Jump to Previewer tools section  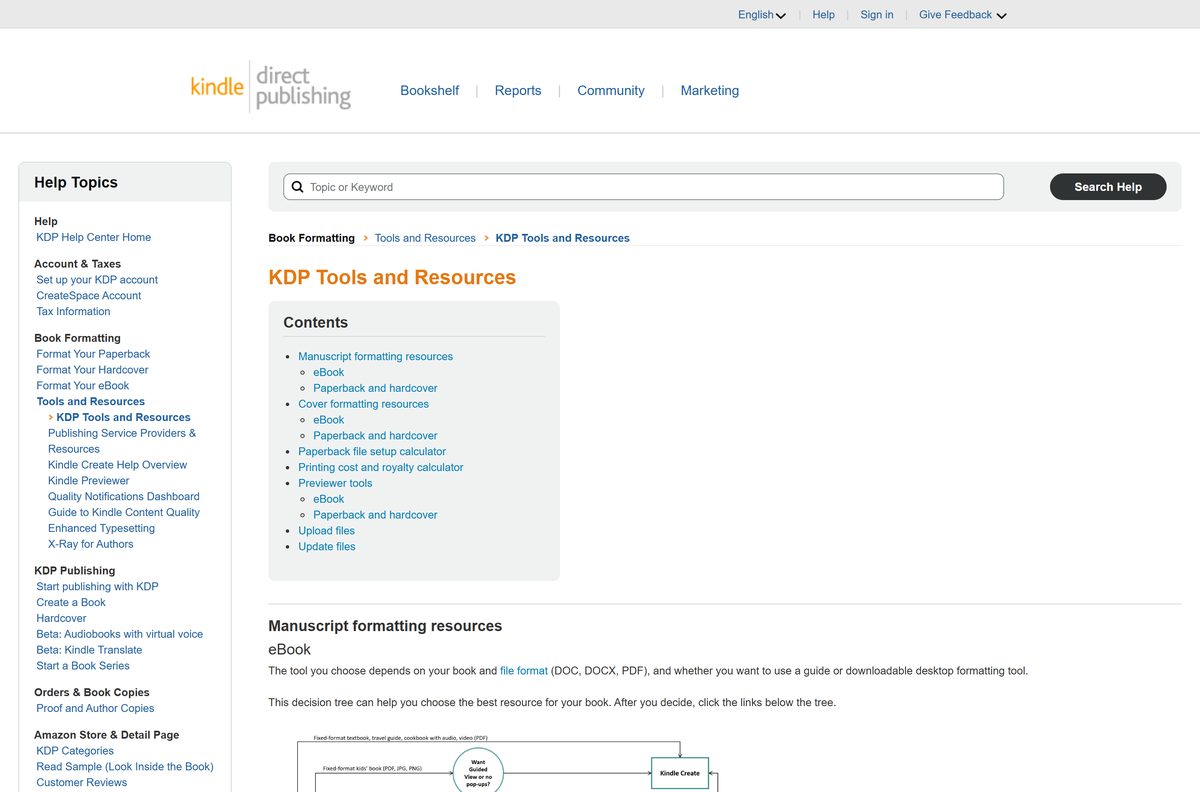tap(335, 484)
